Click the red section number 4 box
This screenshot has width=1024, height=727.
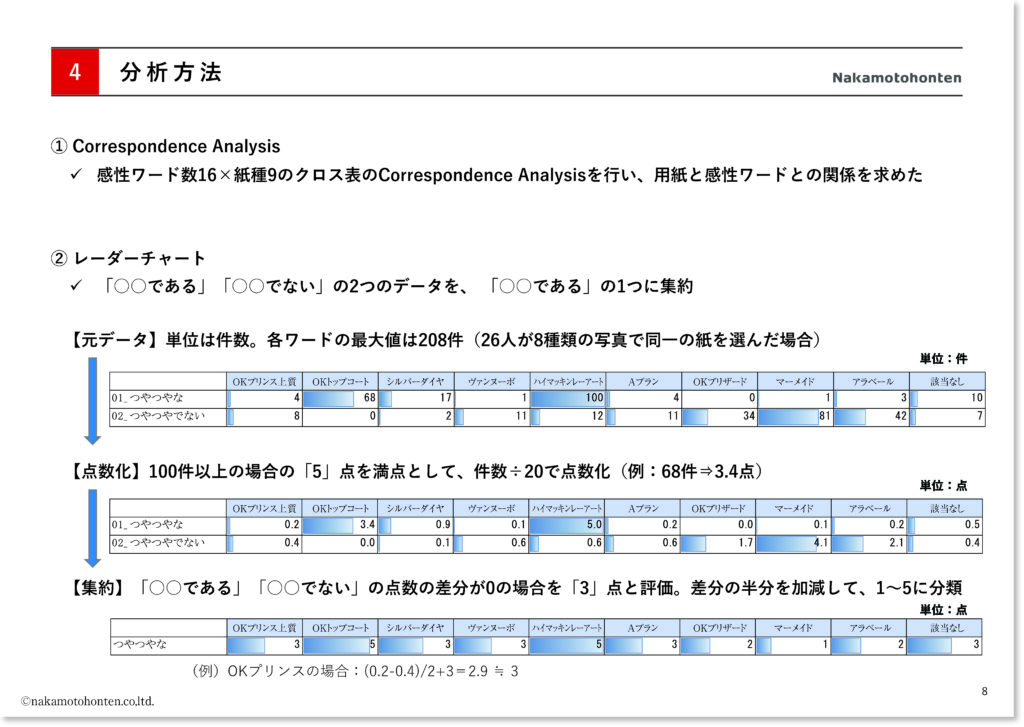pyautogui.click(x=75, y=72)
